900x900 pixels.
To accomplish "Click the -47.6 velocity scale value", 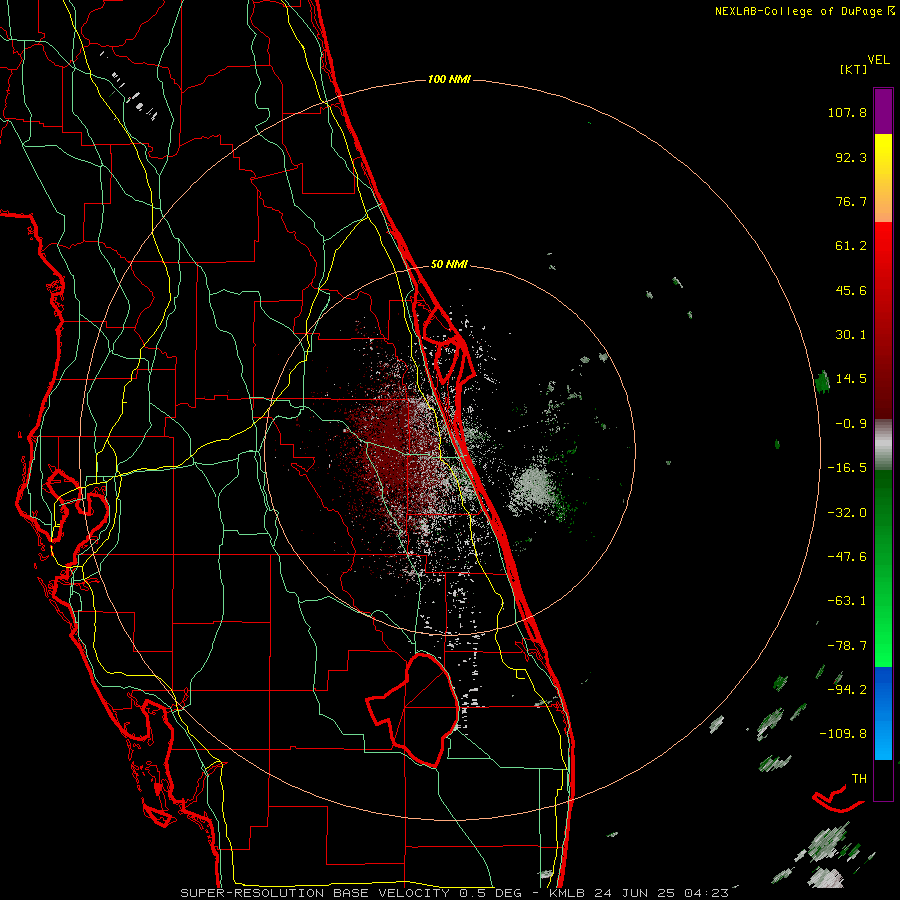I will 847,556.
